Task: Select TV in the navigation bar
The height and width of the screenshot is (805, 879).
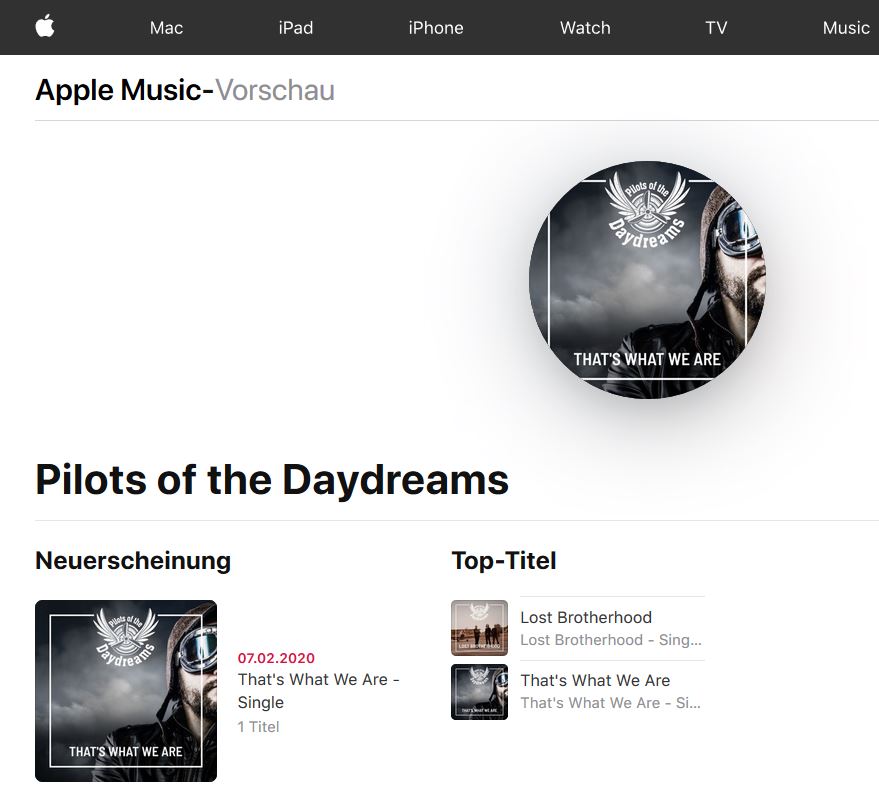Action: click(716, 28)
